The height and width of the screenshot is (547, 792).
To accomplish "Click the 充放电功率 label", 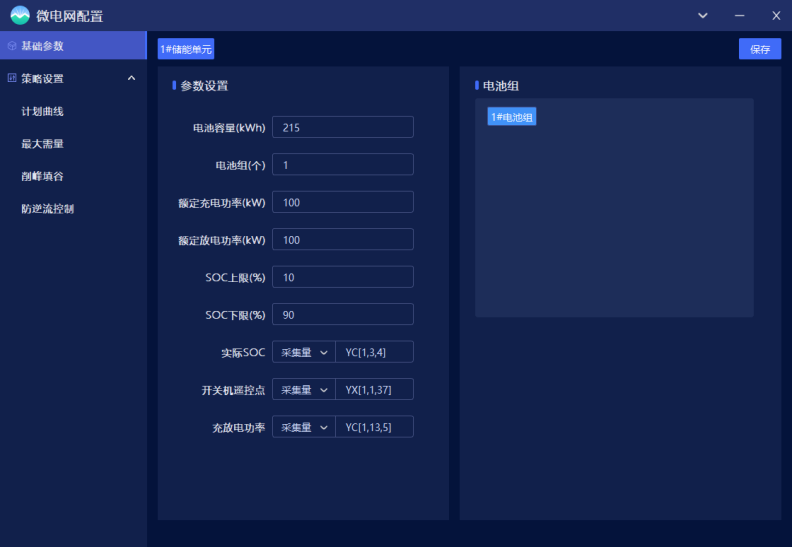I will tap(238, 427).
